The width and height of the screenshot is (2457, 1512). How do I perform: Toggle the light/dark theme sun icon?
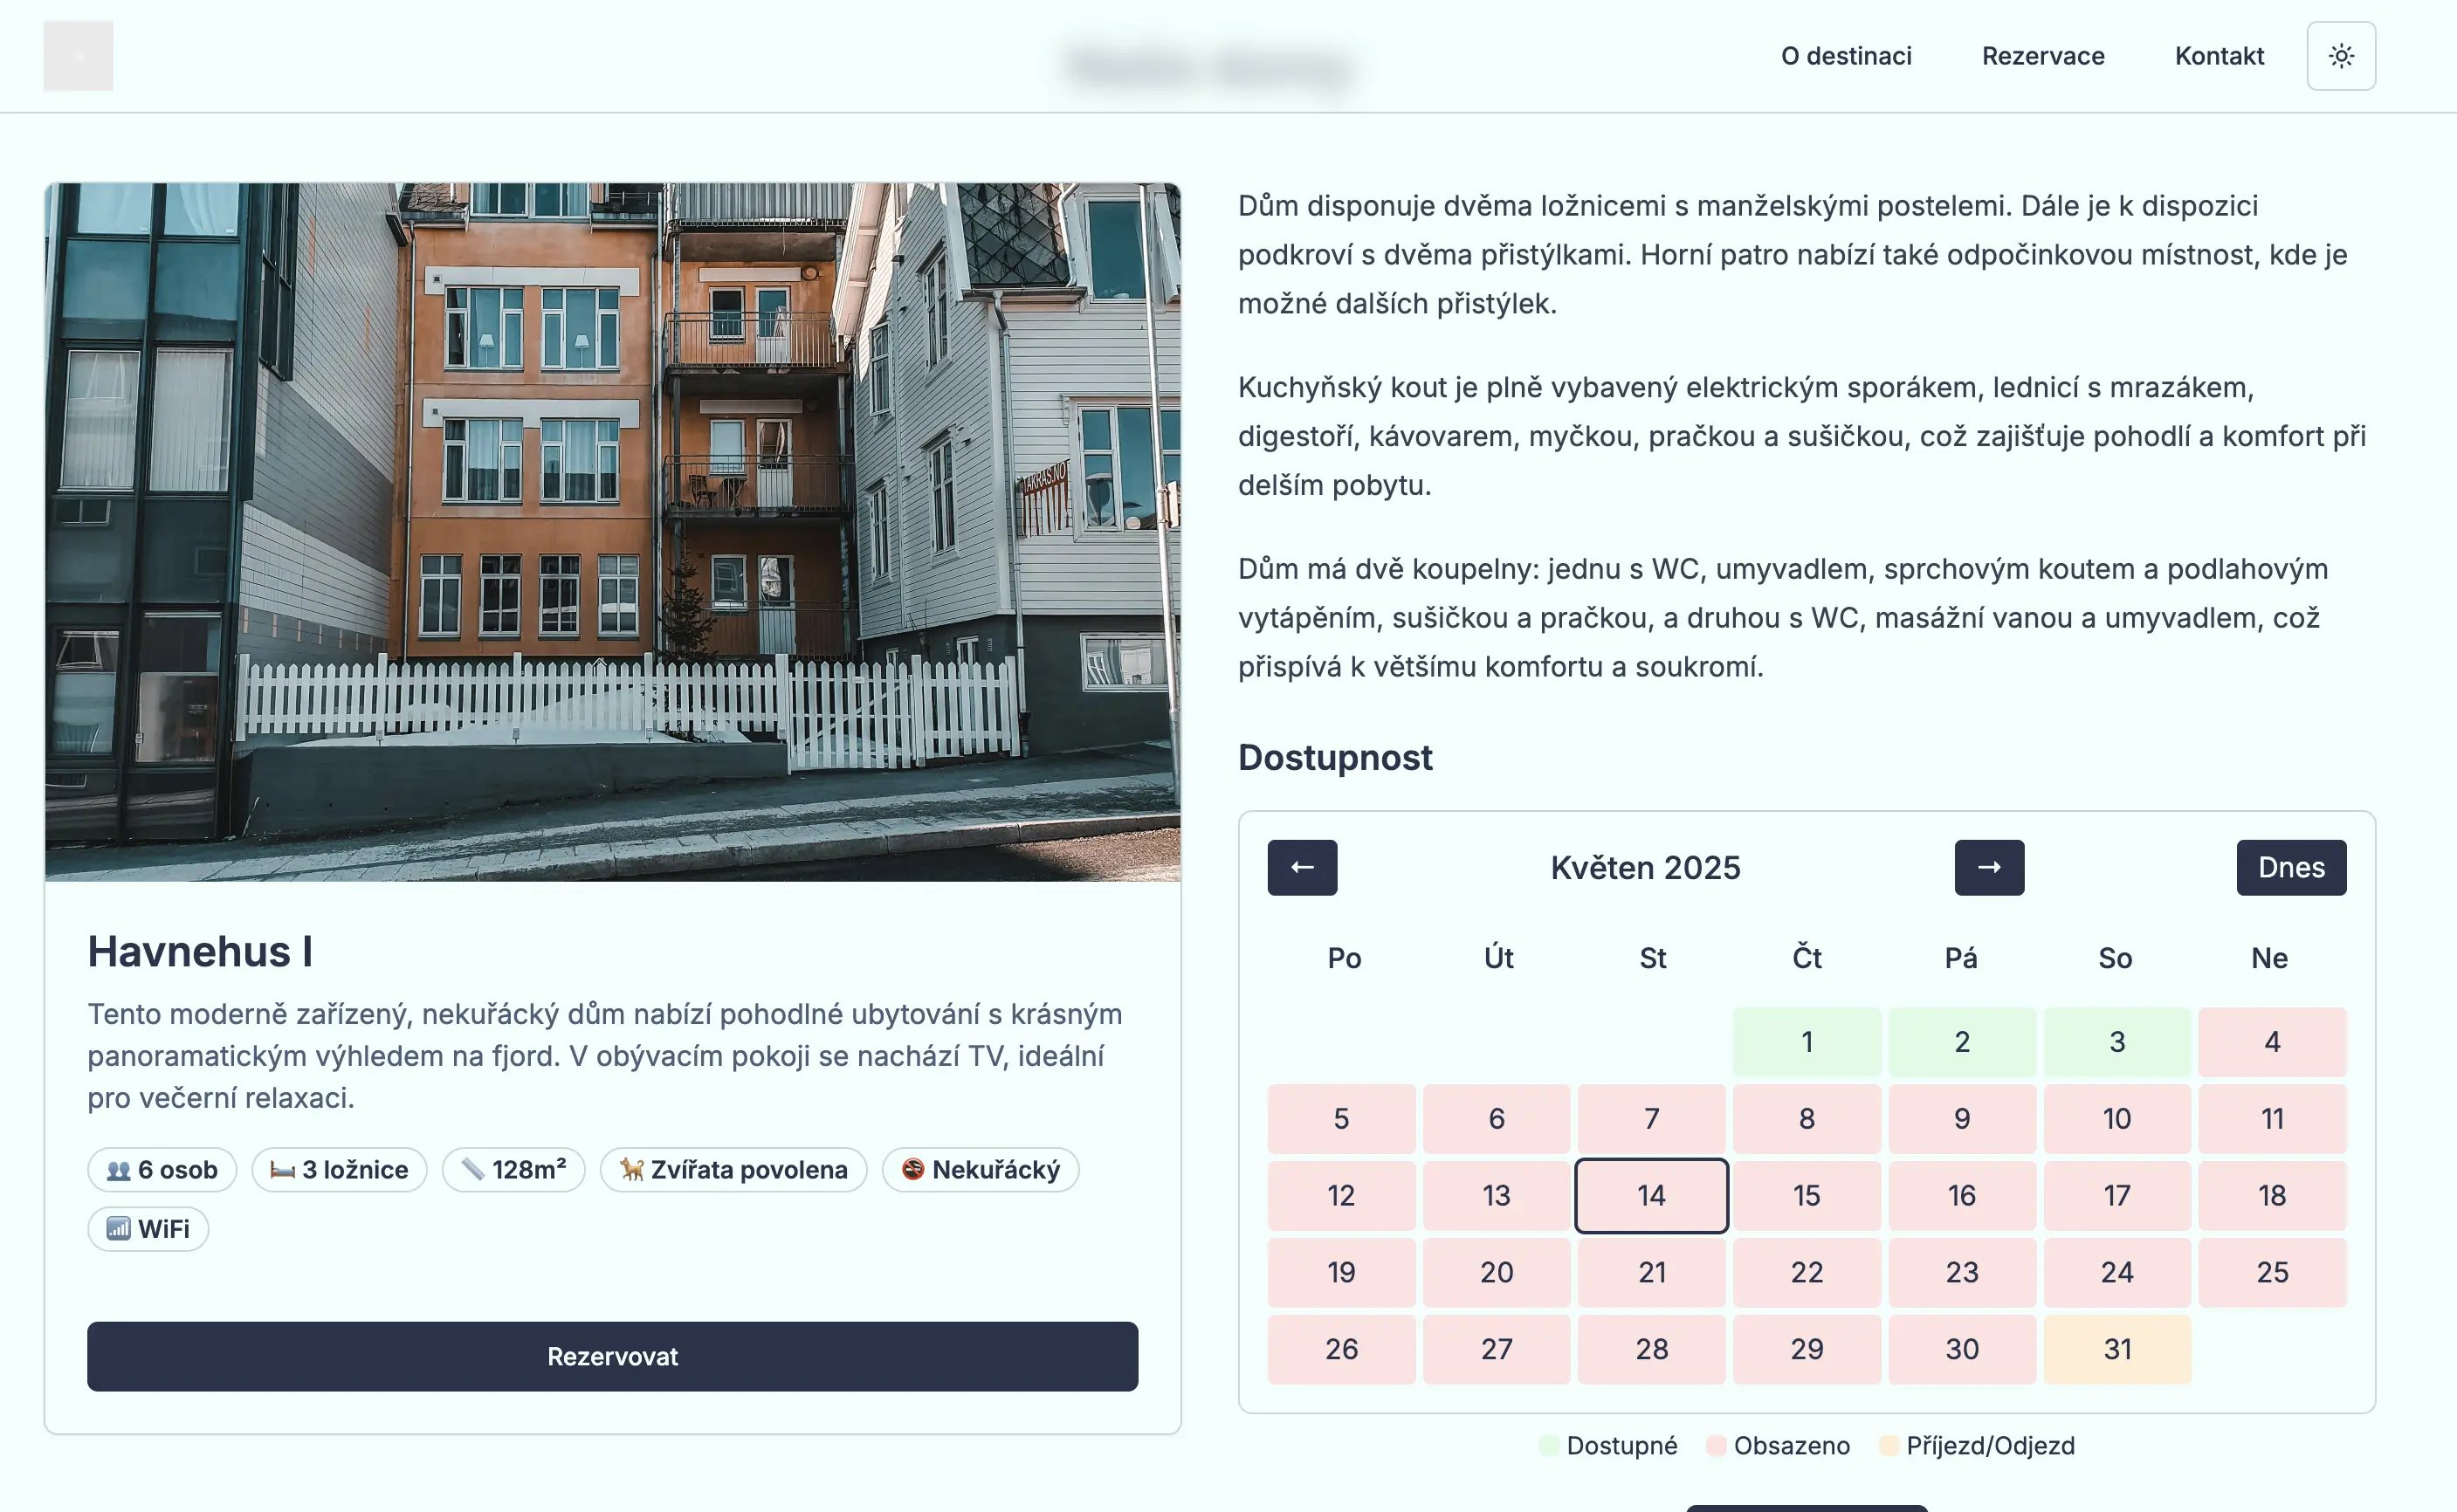coord(2340,56)
